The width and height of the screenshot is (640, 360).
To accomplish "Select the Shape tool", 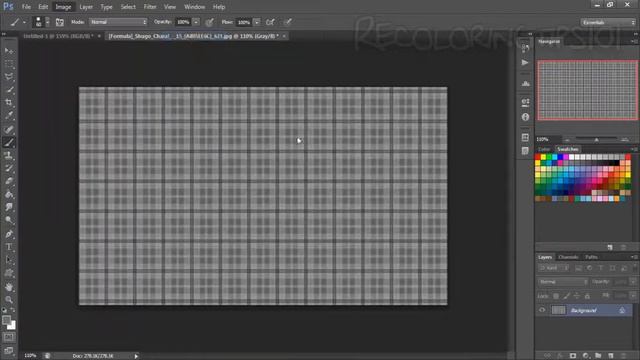I will [9, 273].
